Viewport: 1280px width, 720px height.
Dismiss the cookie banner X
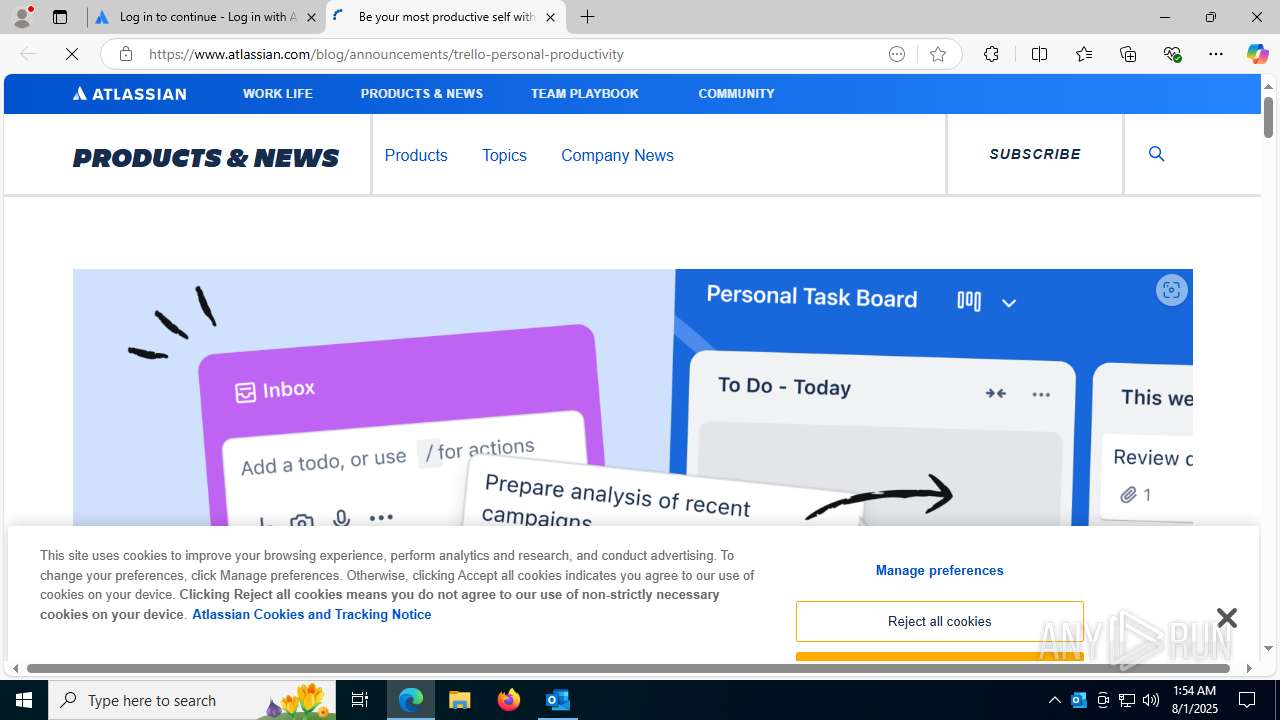click(1227, 618)
